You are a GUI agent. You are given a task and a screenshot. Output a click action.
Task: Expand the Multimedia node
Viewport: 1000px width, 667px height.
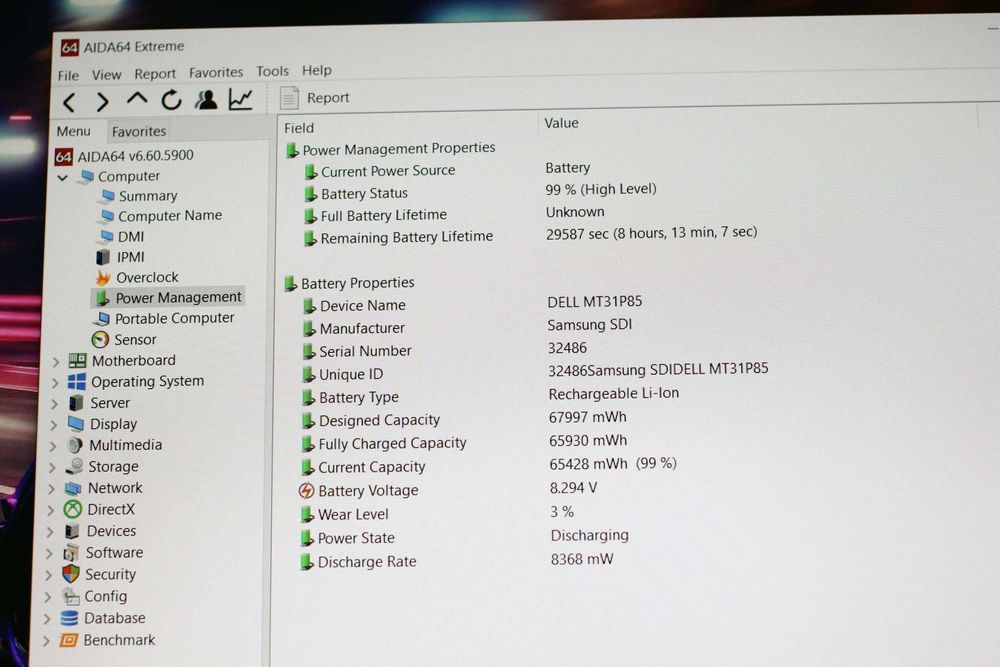(53, 446)
